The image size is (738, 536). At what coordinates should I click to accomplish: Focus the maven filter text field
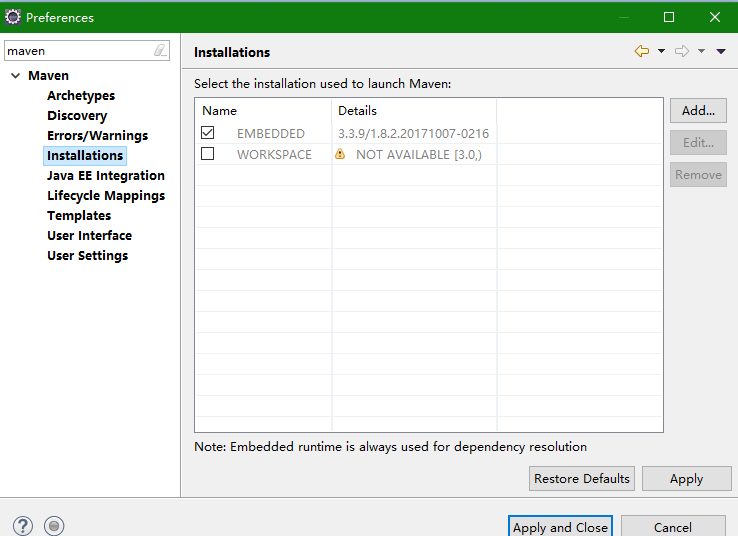pyautogui.click(x=78, y=50)
